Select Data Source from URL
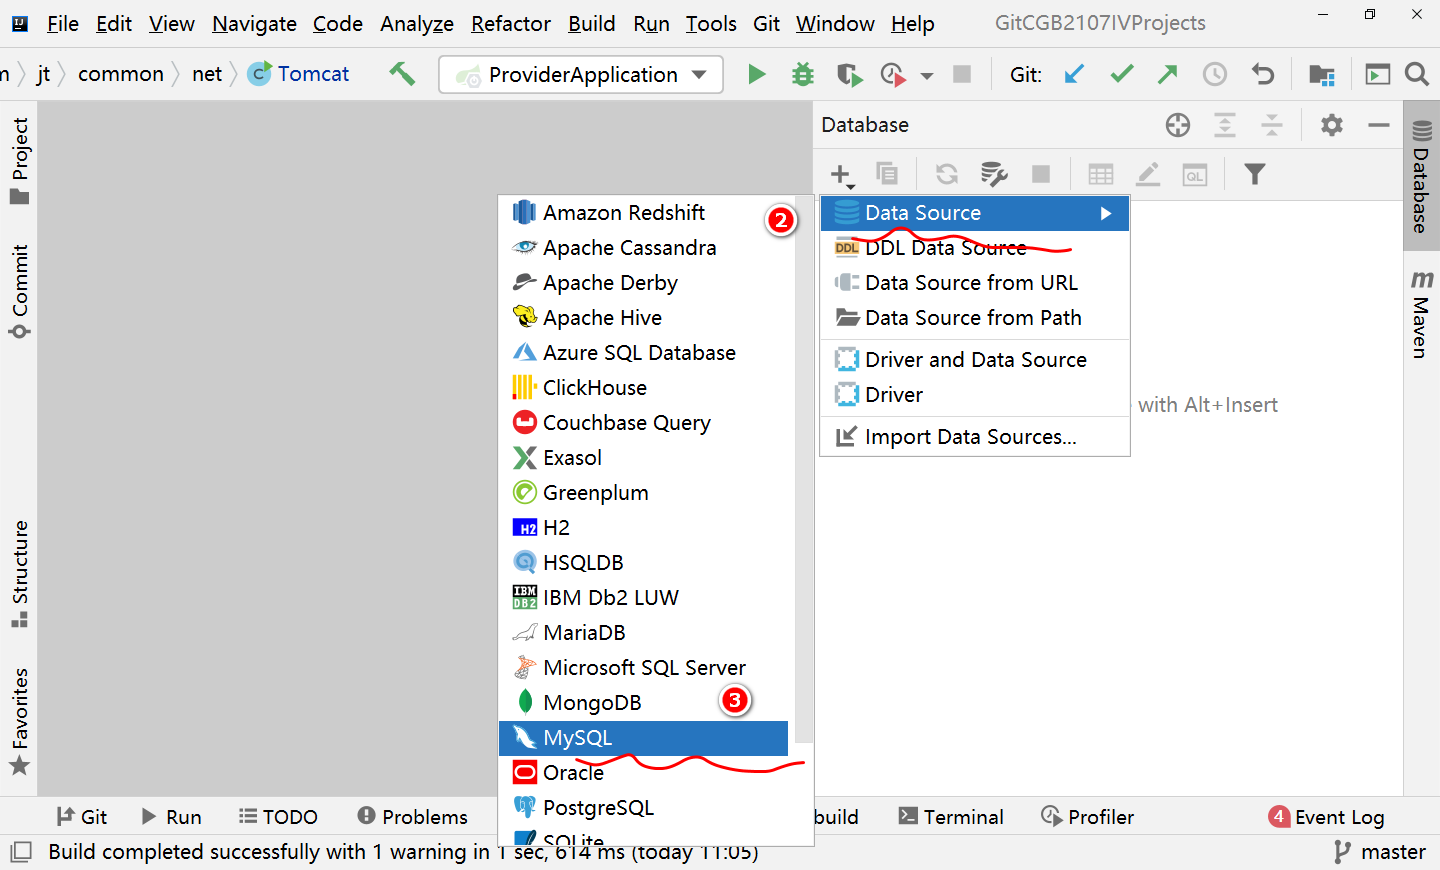Viewport: 1440px width, 870px height. 975,283
